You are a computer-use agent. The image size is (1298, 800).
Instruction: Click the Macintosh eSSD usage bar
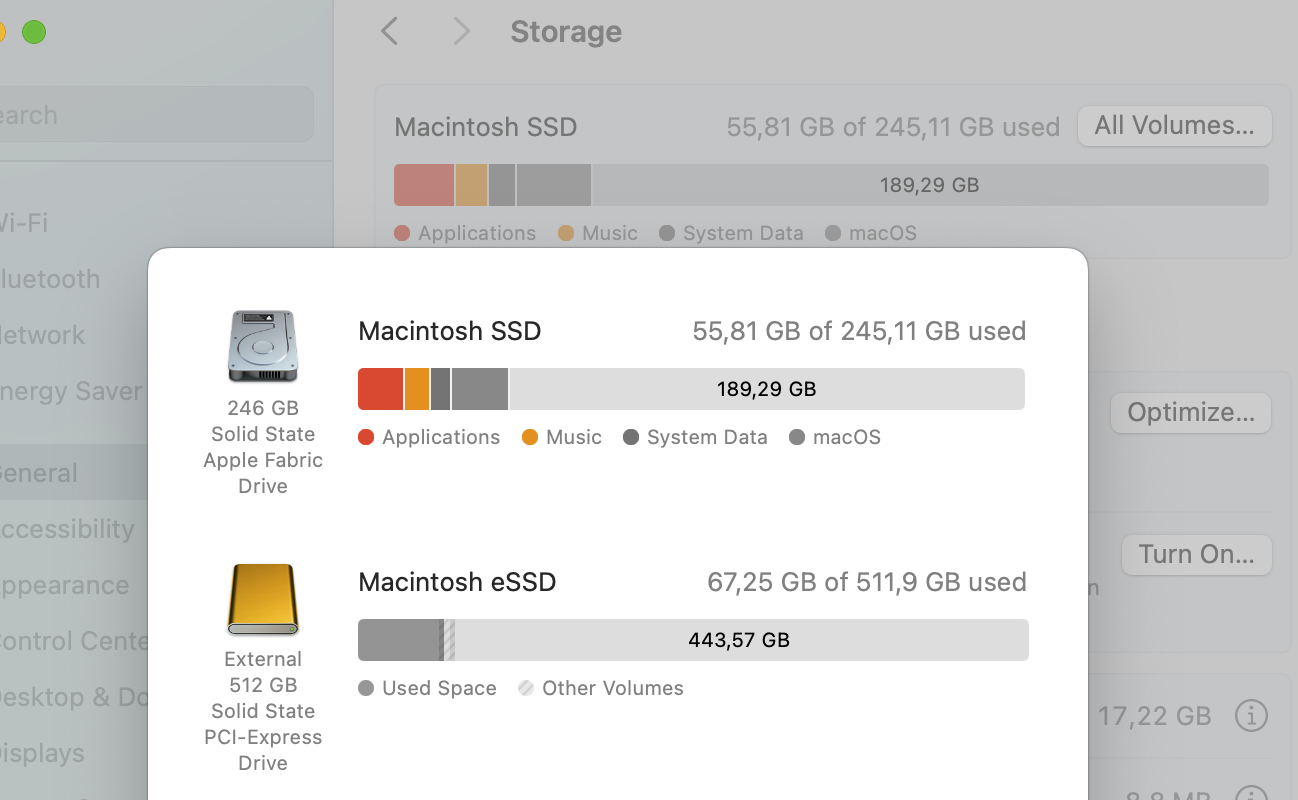(693, 639)
